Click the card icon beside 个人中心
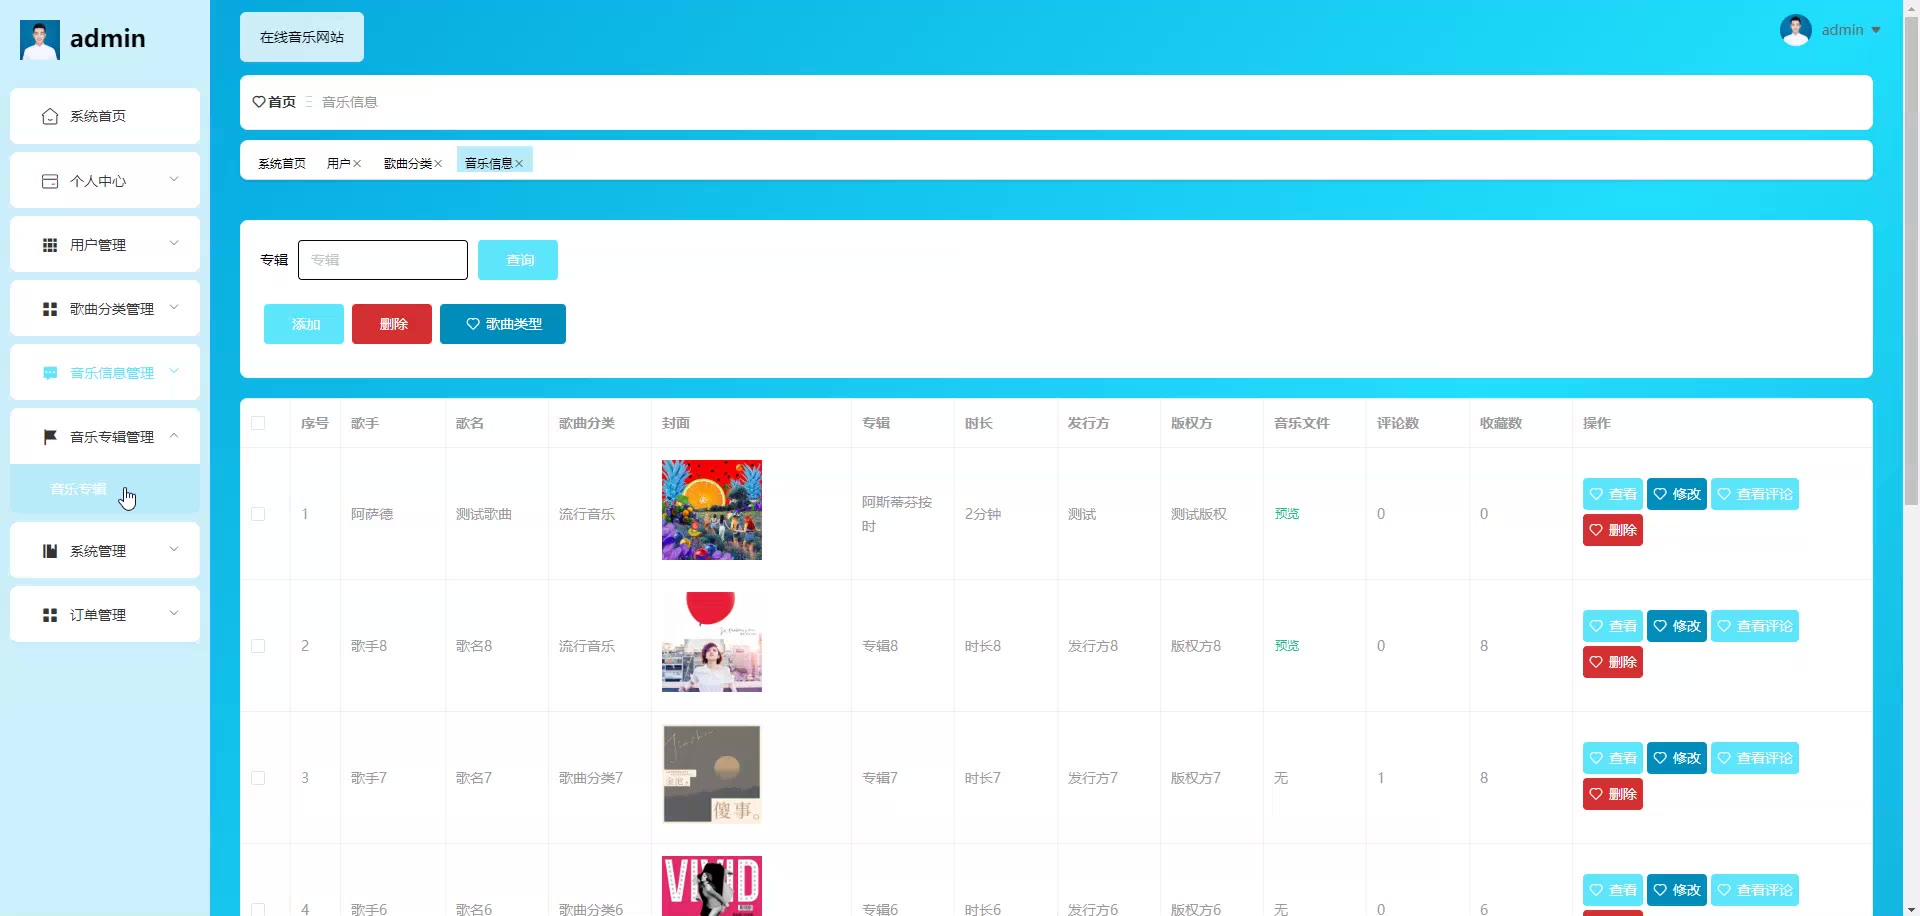Screen dimensions: 1920x916 pyautogui.click(x=50, y=181)
